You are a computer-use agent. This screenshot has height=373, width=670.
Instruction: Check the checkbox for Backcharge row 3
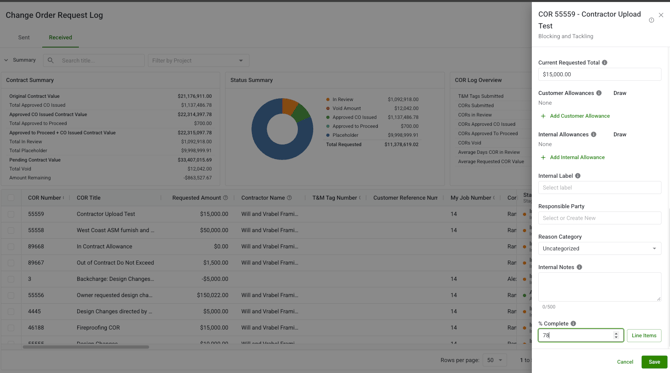11,279
